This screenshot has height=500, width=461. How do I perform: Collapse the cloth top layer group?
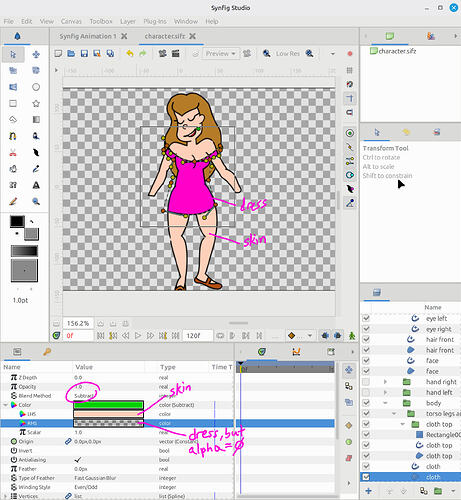[402, 424]
